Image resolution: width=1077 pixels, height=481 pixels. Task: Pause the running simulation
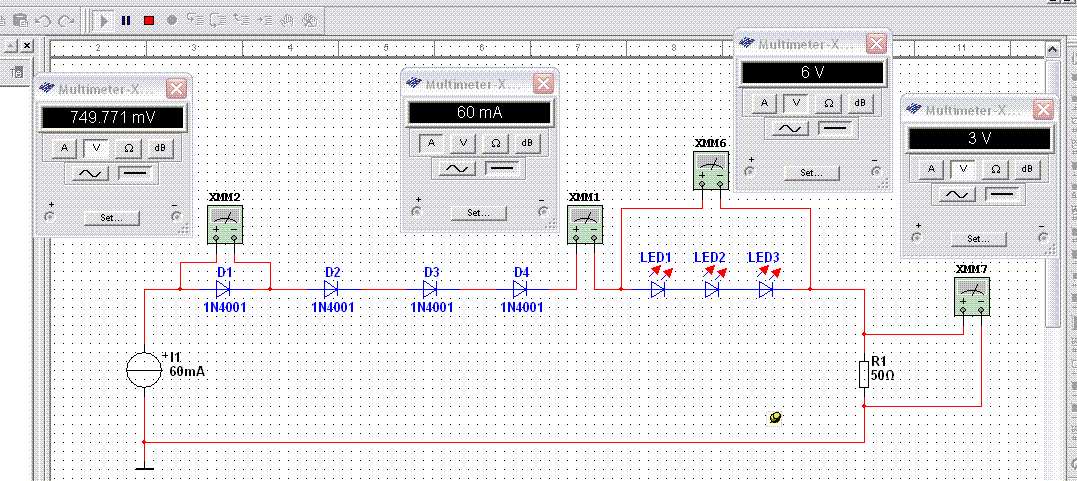126,21
